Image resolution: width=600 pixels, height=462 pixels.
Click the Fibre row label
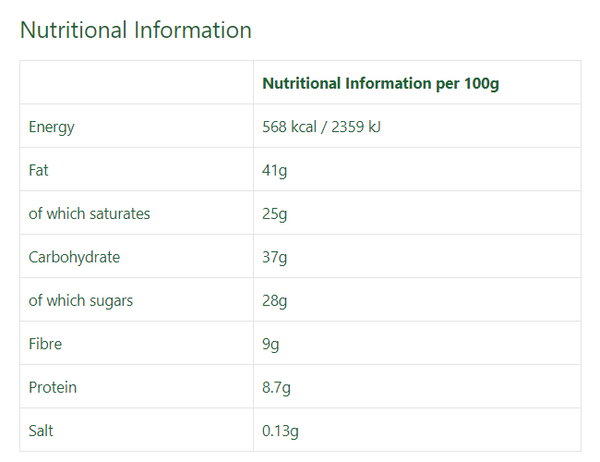click(45, 344)
